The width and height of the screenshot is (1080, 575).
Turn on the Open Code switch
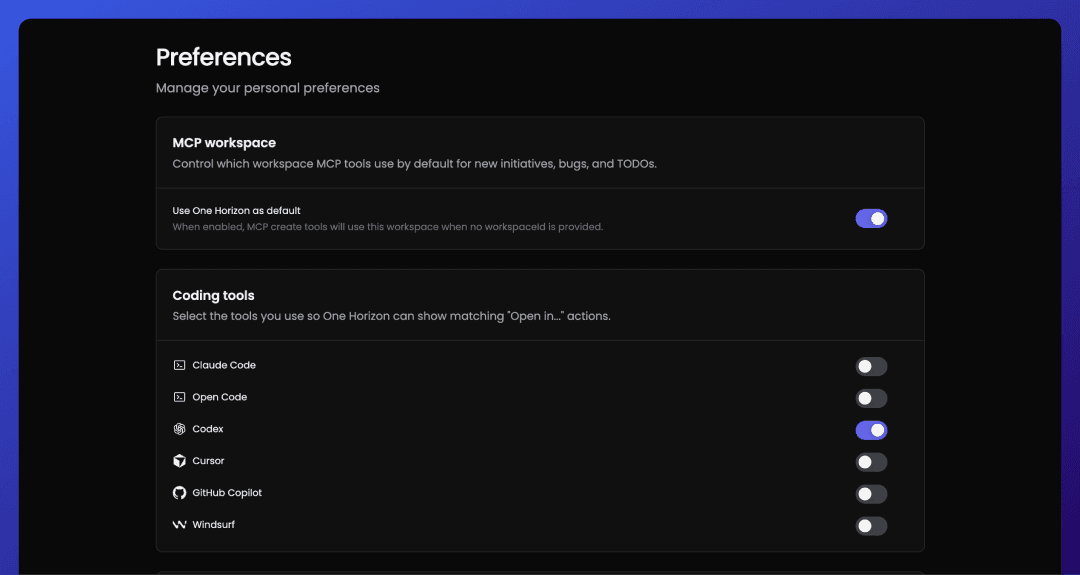(871, 398)
